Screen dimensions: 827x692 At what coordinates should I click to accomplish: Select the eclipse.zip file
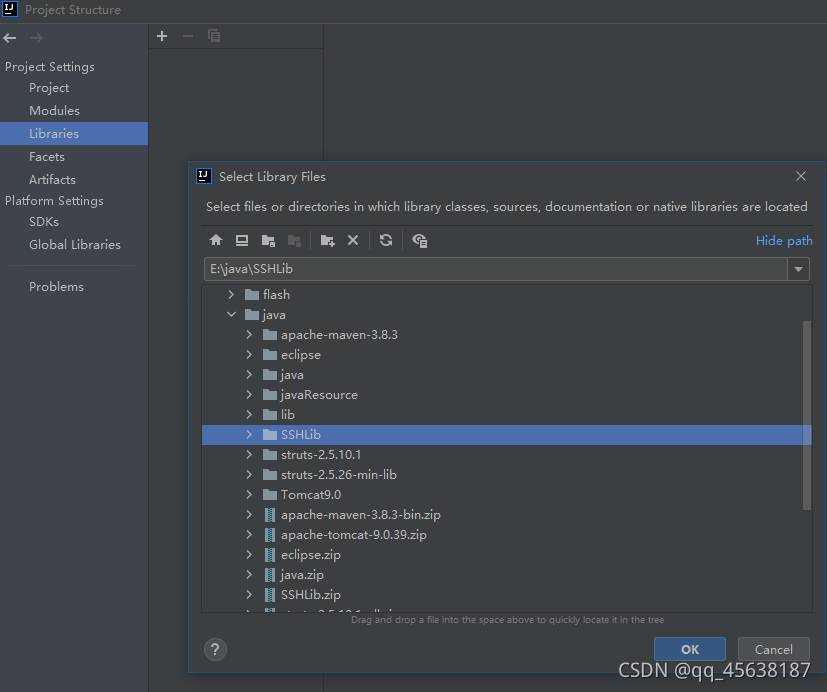[x=506, y=555]
